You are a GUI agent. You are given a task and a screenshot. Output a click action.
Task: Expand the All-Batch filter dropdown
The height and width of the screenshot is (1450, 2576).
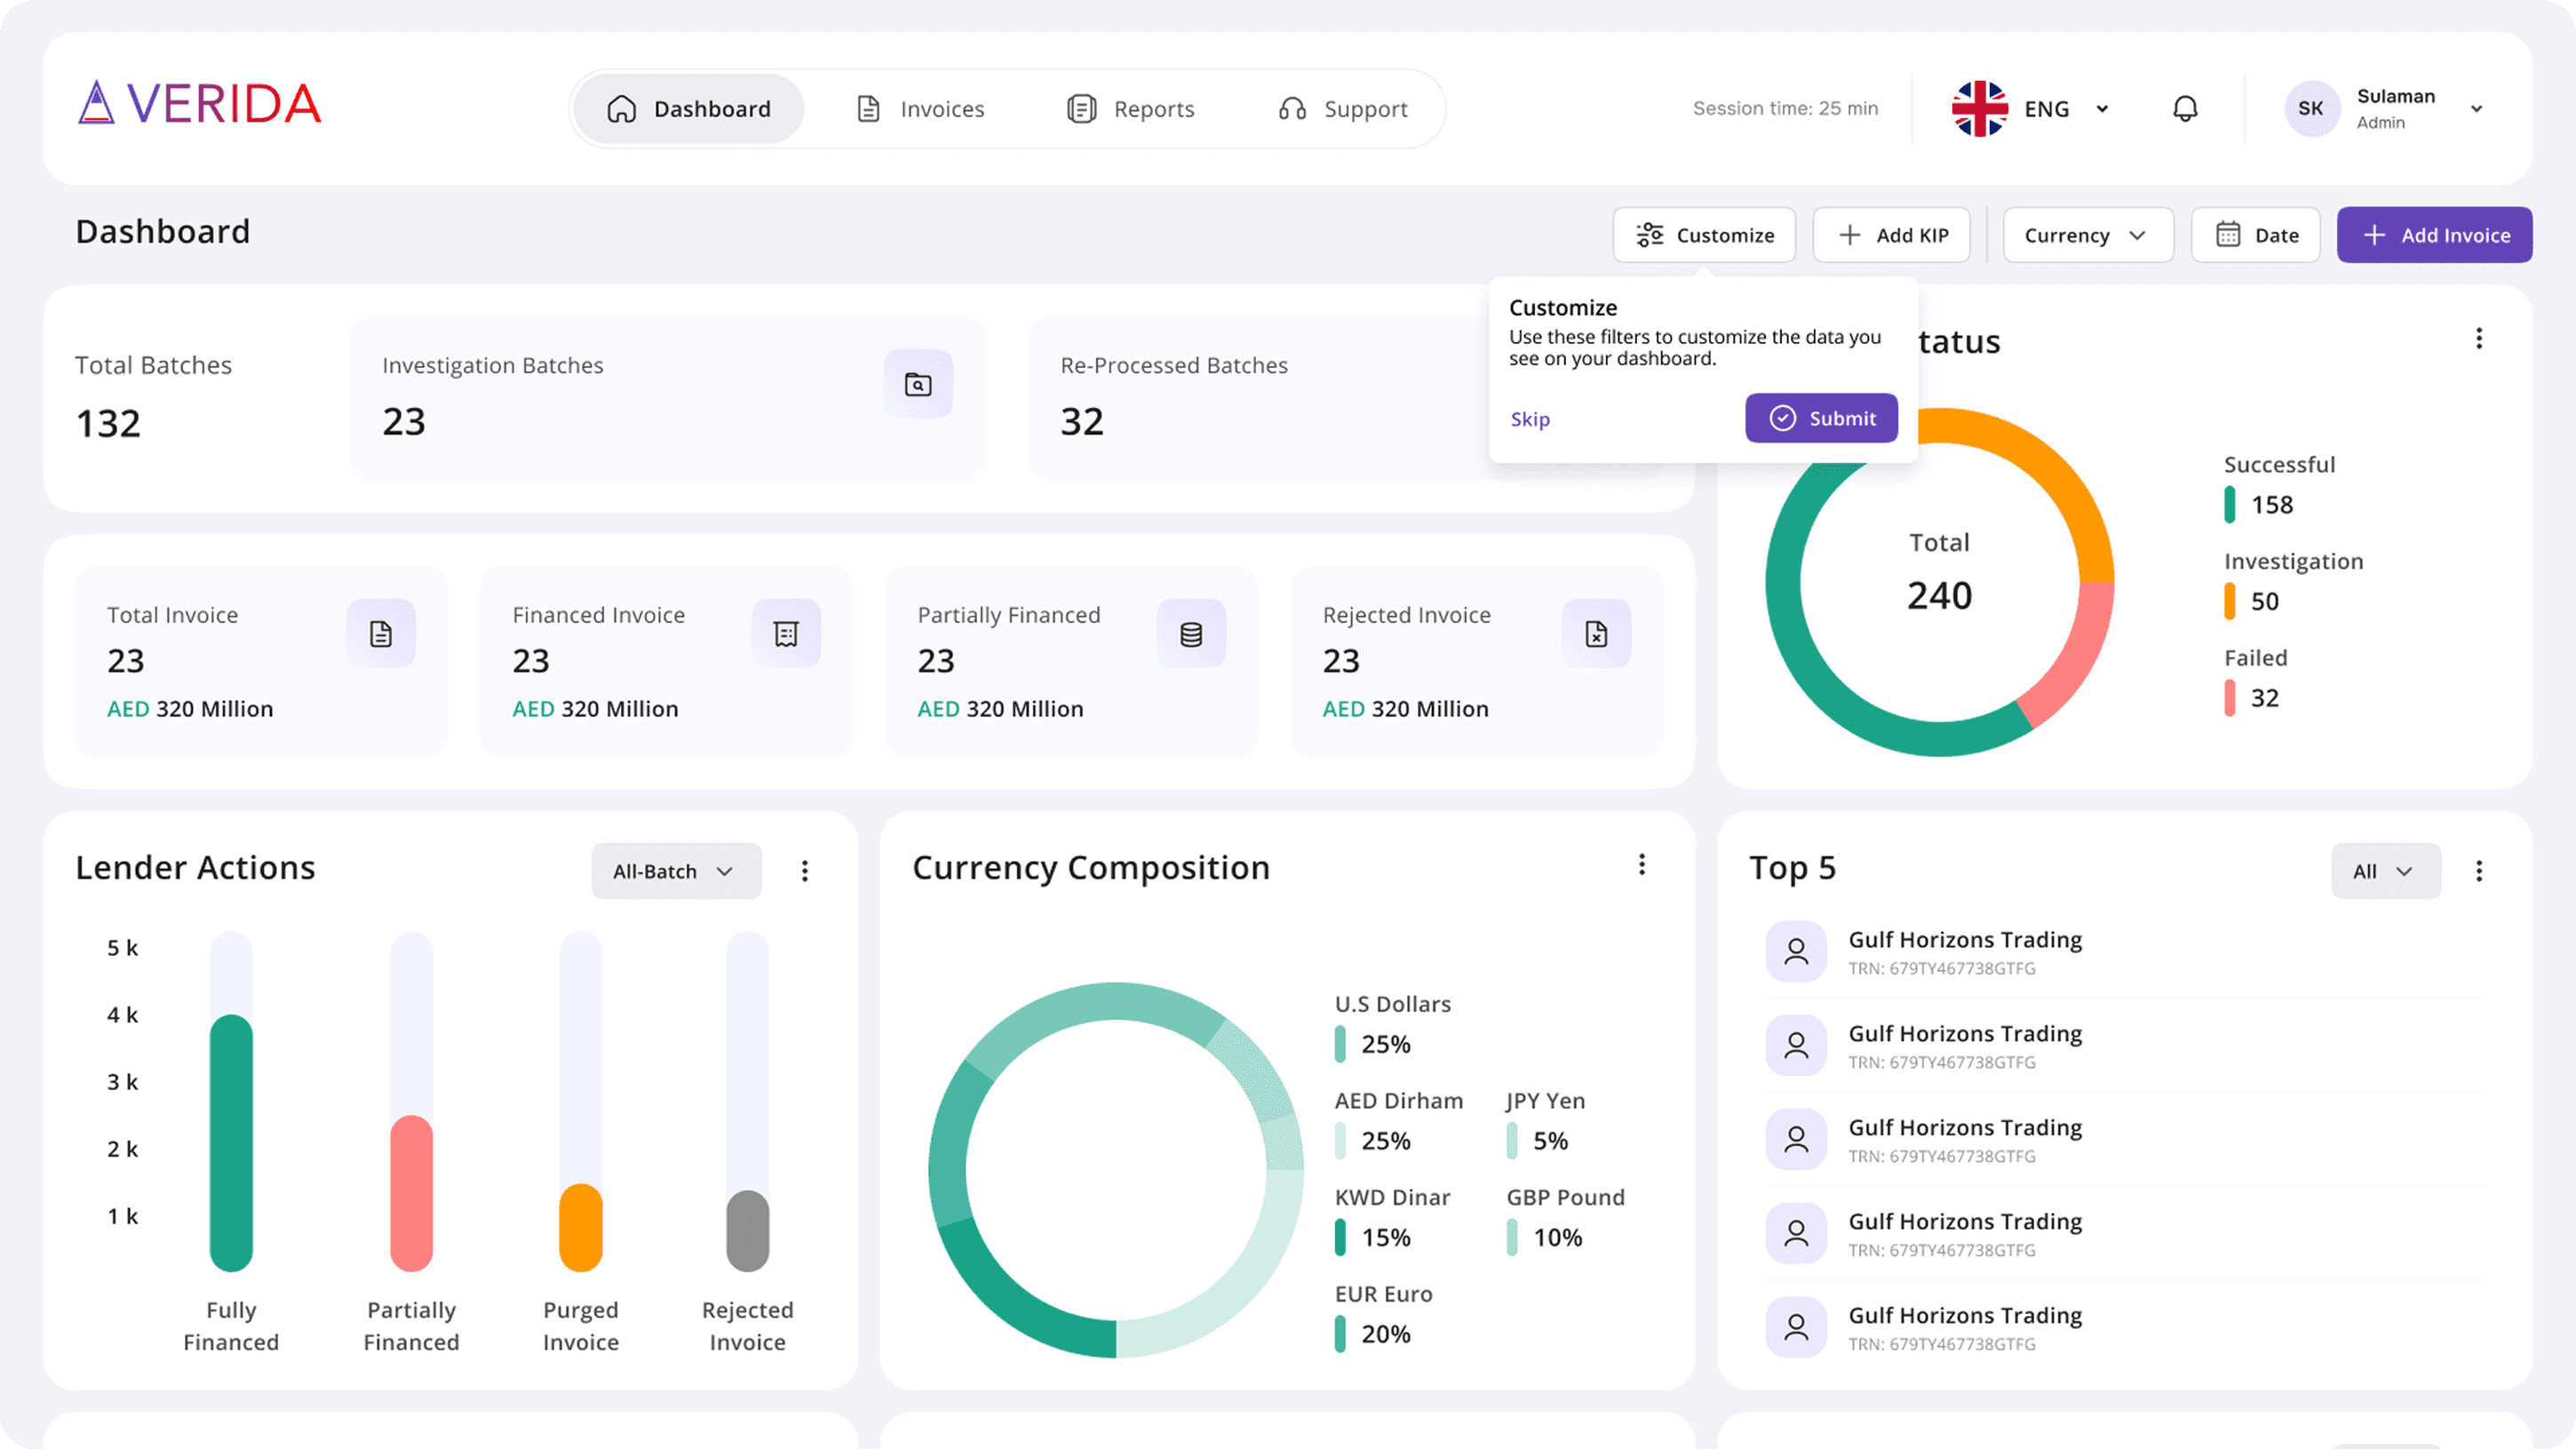coord(675,871)
